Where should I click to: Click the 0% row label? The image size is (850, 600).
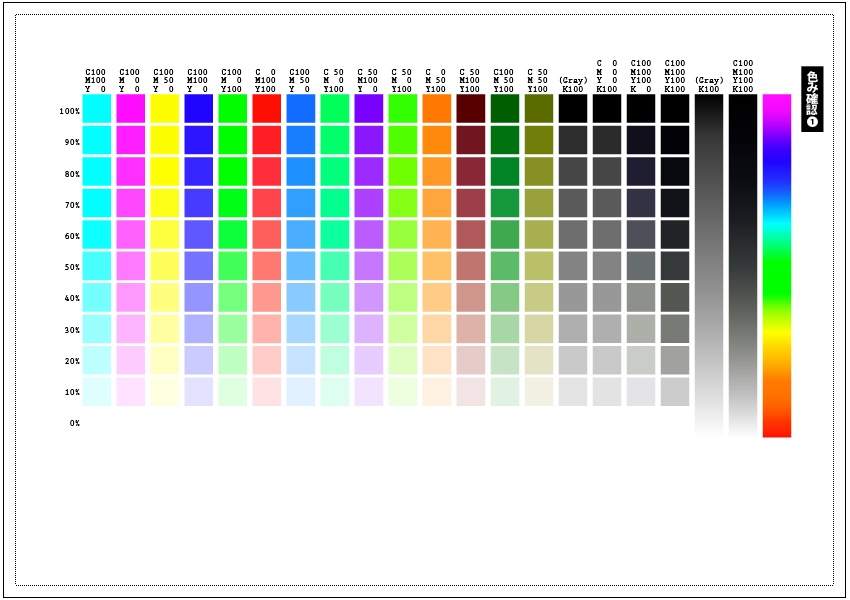(75, 423)
